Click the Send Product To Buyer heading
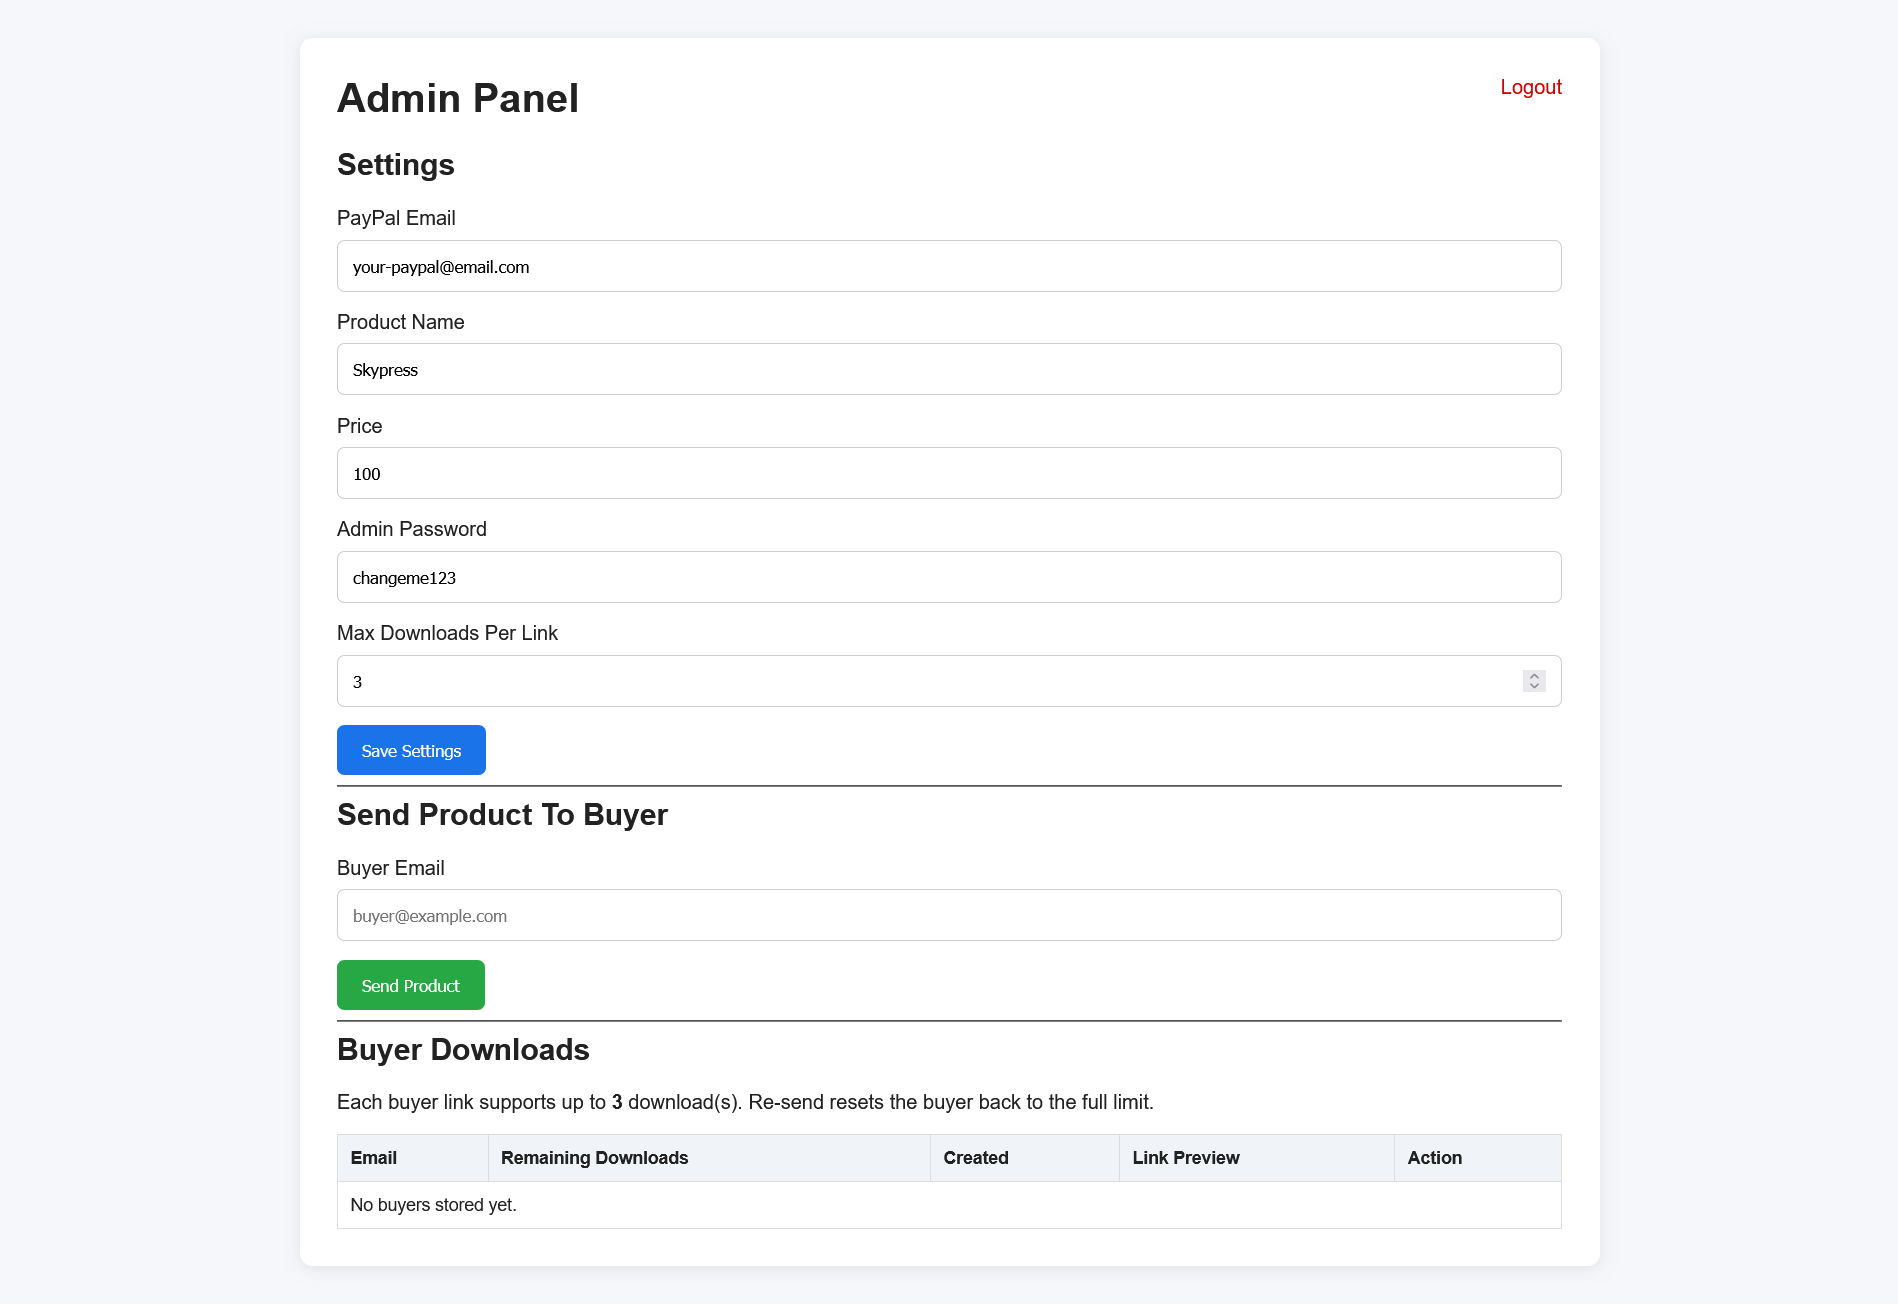The width and height of the screenshot is (1898, 1305). (502, 815)
